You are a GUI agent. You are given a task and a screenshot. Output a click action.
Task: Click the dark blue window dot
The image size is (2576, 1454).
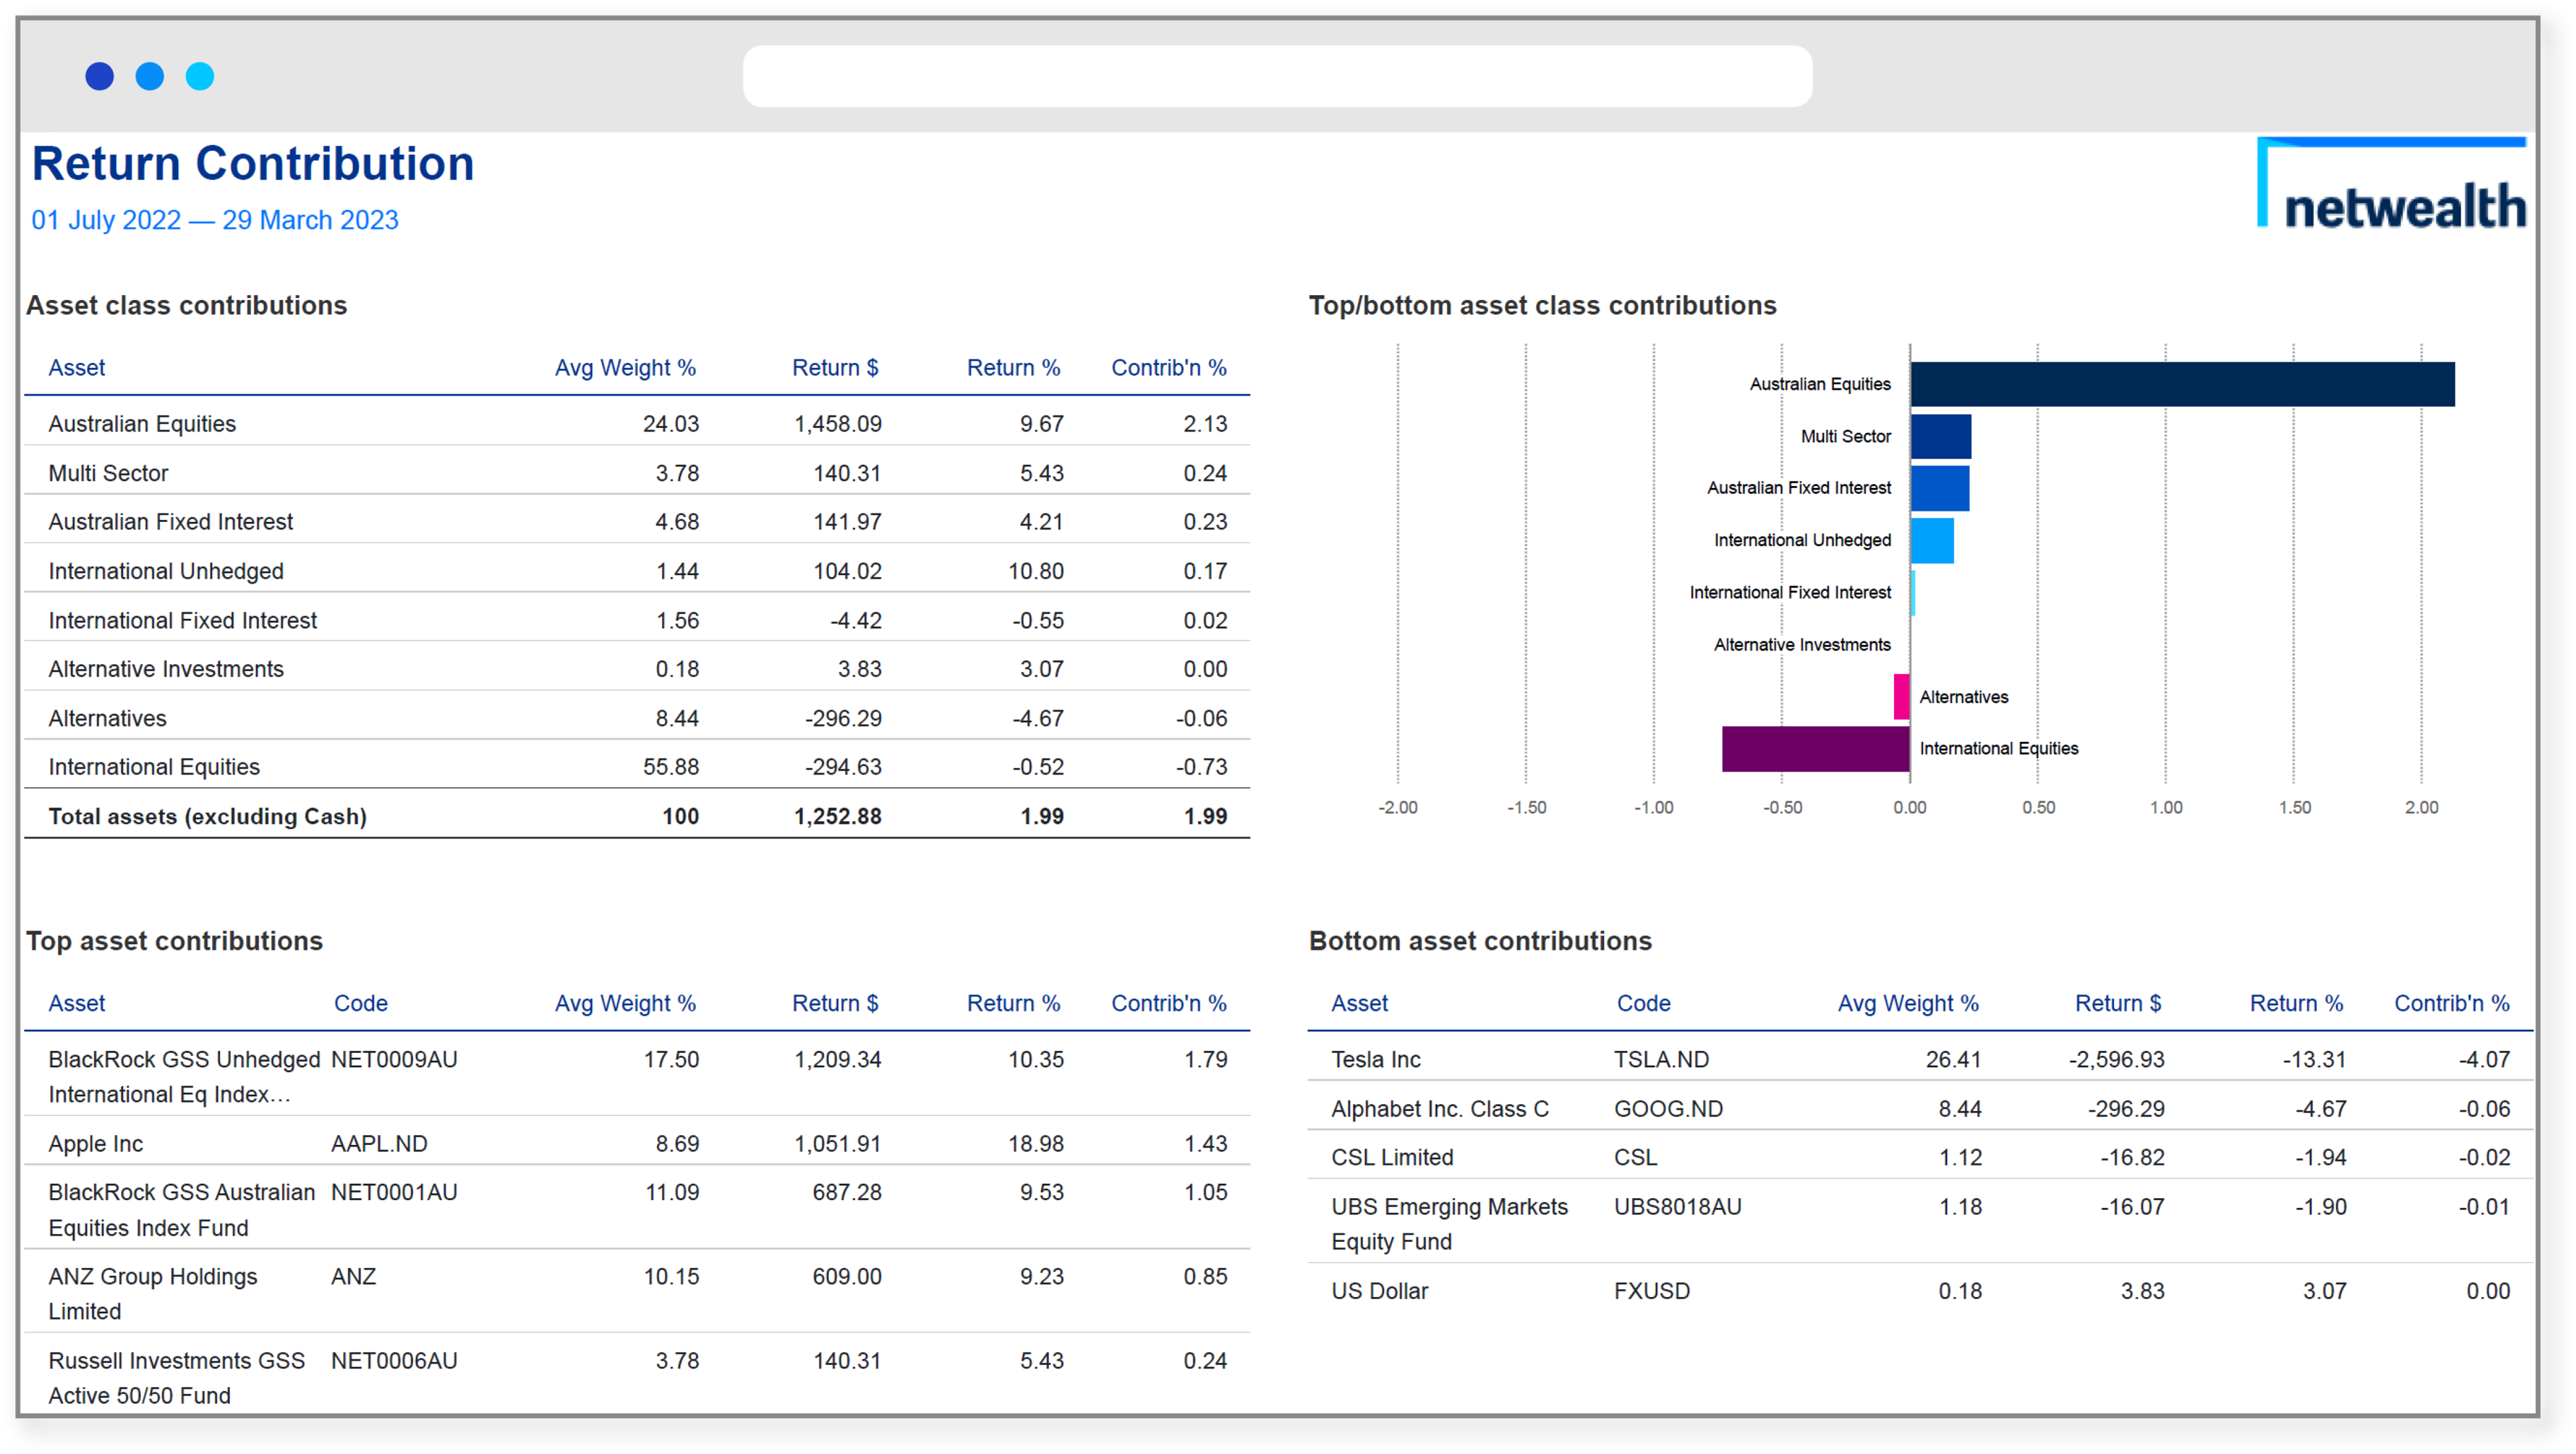(x=99, y=76)
